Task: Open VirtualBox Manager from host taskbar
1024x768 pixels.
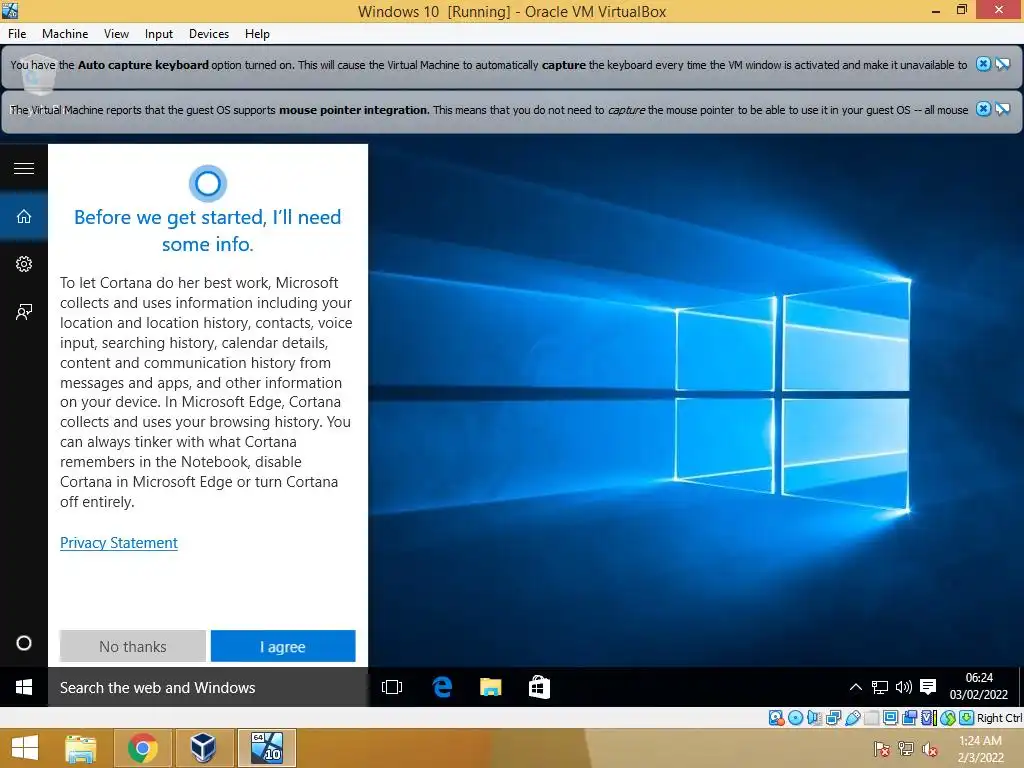Action: point(203,748)
